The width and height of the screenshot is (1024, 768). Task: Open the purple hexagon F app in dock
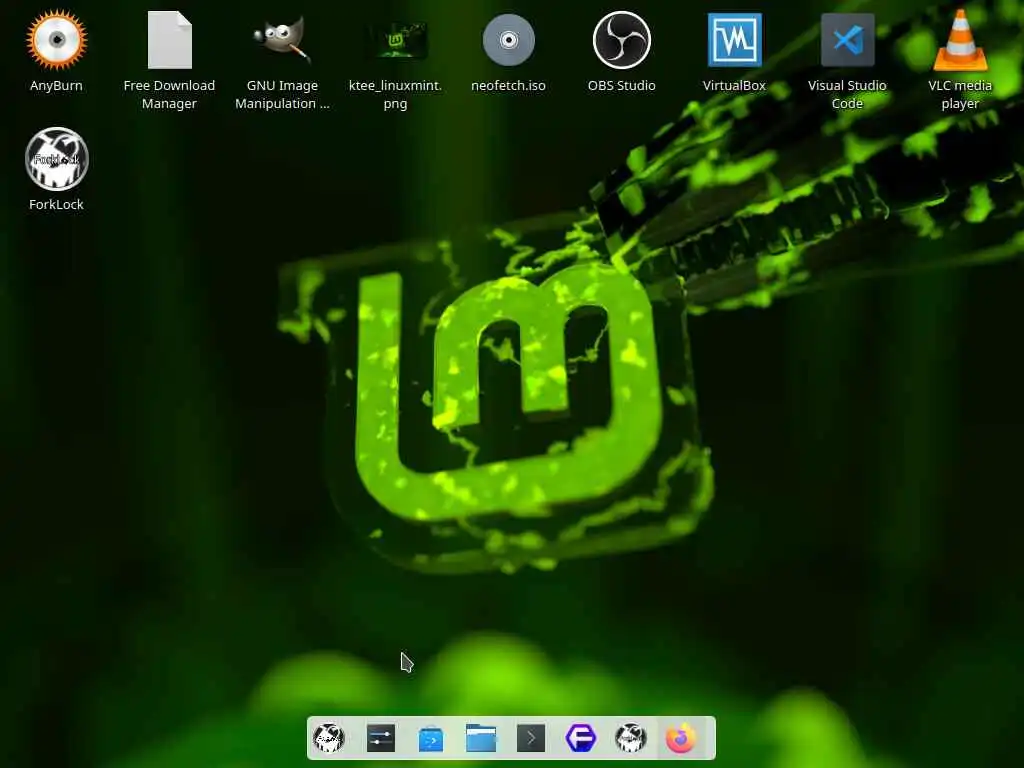click(581, 739)
